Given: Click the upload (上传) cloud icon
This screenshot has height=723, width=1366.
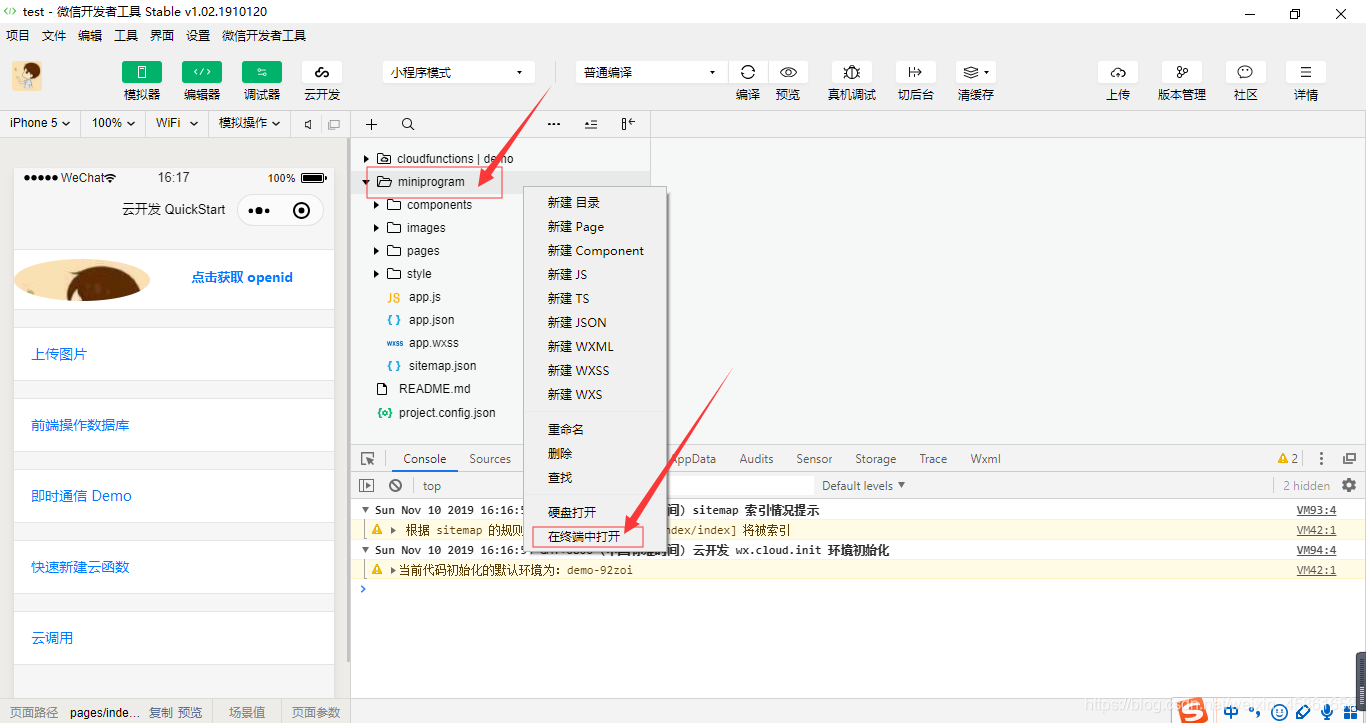Looking at the screenshot, I should coord(1118,72).
